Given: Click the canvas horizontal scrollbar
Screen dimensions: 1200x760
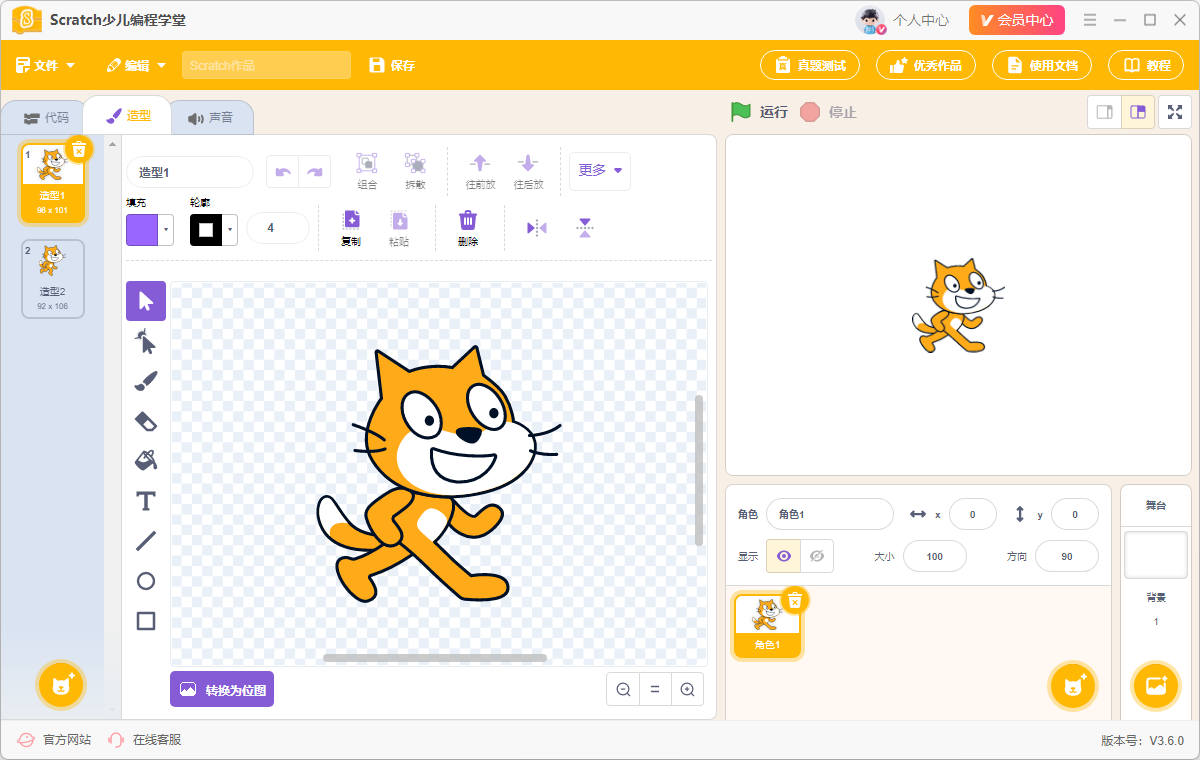Looking at the screenshot, I should tap(435, 658).
